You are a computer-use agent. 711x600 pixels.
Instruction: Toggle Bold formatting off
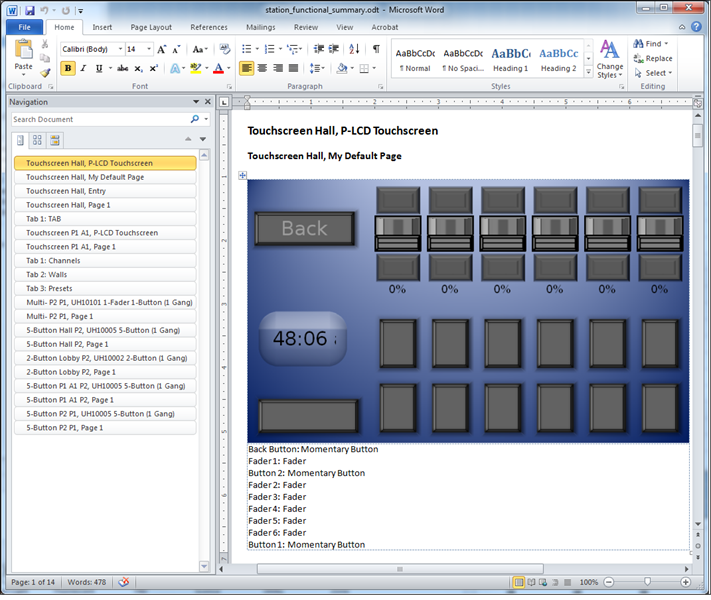pos(68,68)
